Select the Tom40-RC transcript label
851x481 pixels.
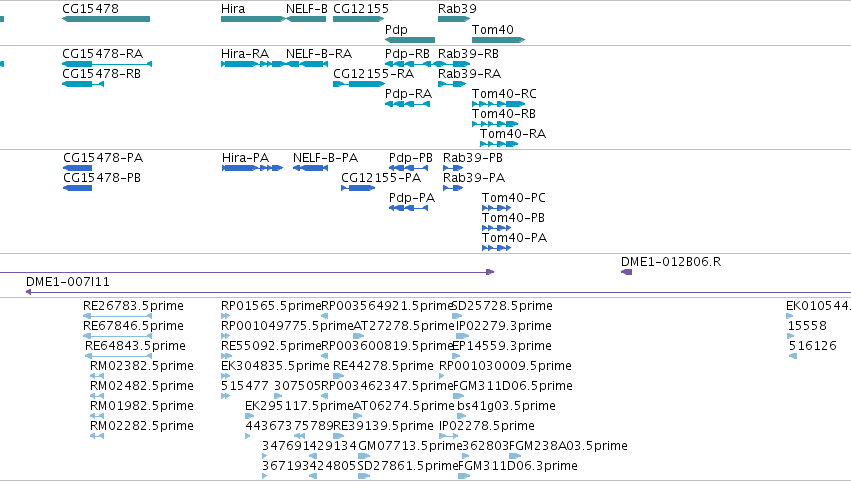pos(504,94)
